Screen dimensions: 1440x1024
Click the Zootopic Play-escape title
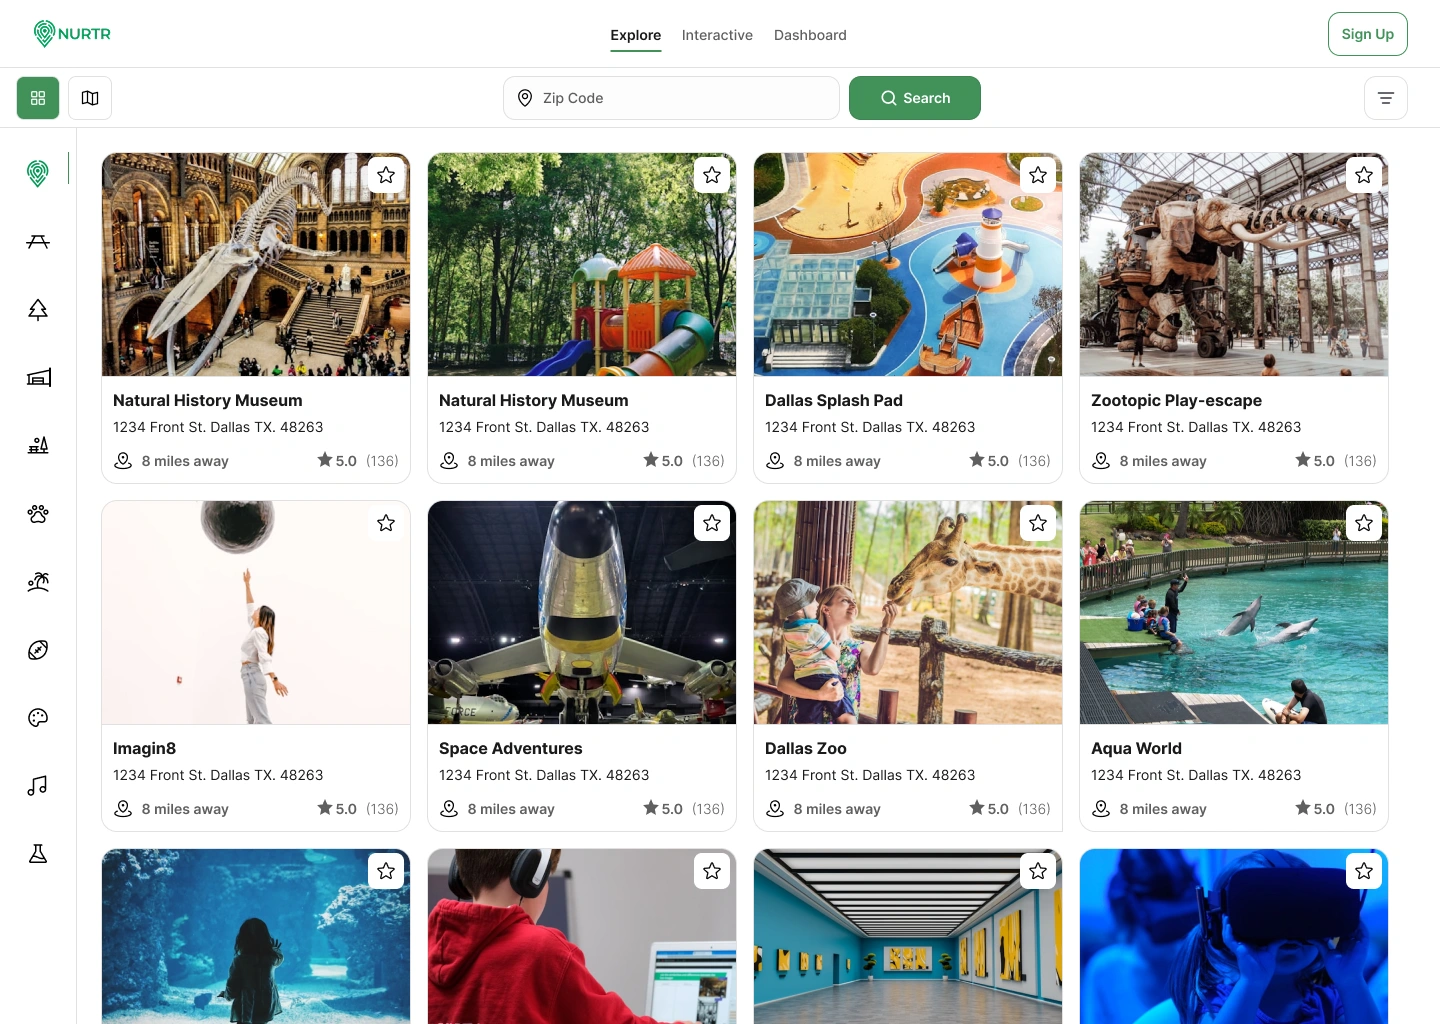pyautogui.click(x=1176, y=400)
